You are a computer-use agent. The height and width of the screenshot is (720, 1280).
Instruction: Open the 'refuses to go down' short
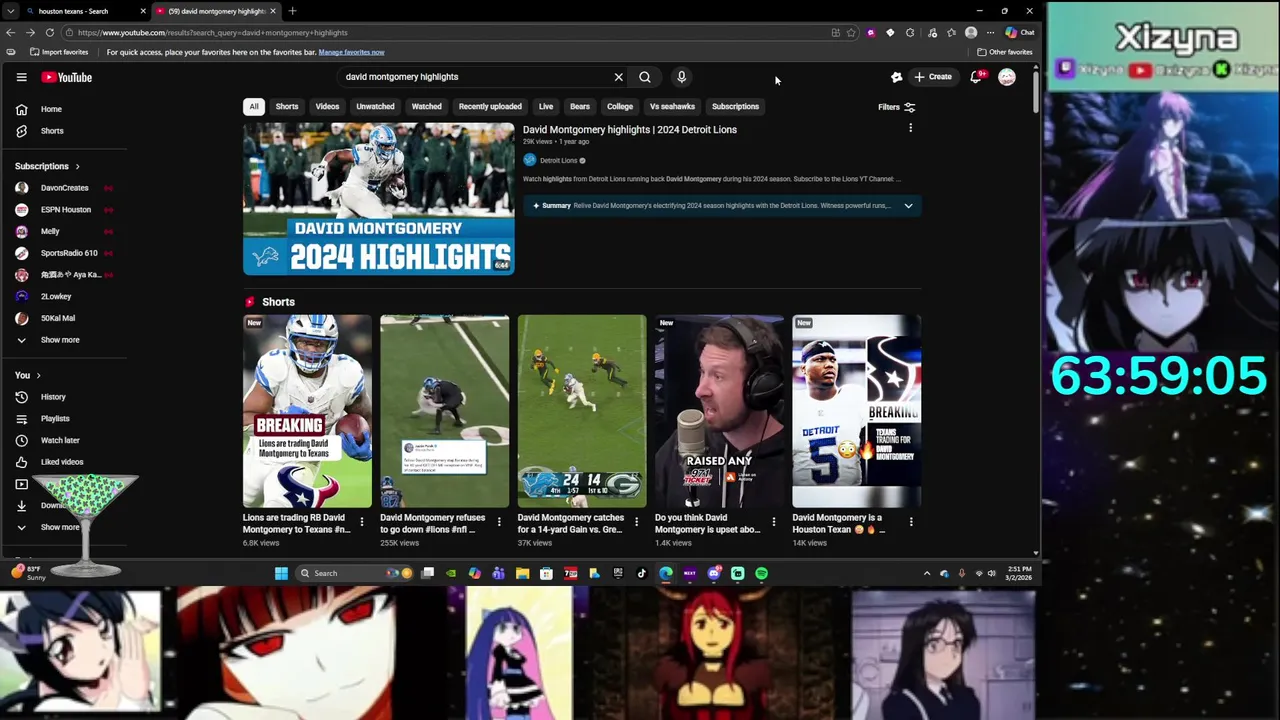point(445,411)
